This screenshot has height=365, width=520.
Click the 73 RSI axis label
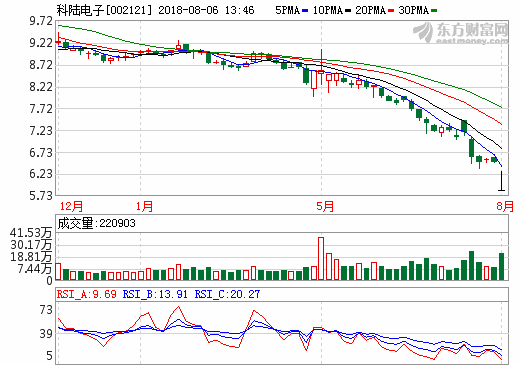(46, 310)
